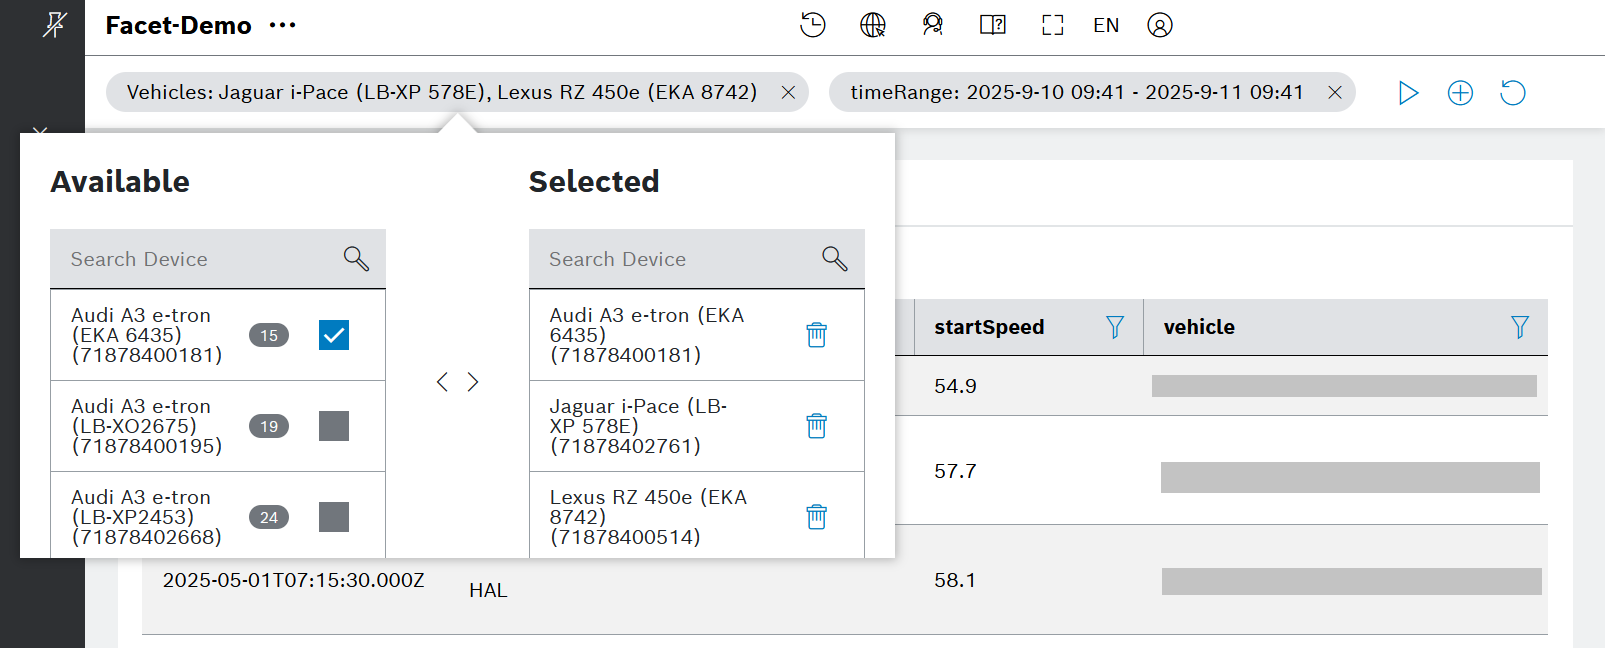The image size is (1605, 648).
Task: Check Audi A3 e-tron (LB-XO2675) checkbox
Action: (x=334, y=426)
